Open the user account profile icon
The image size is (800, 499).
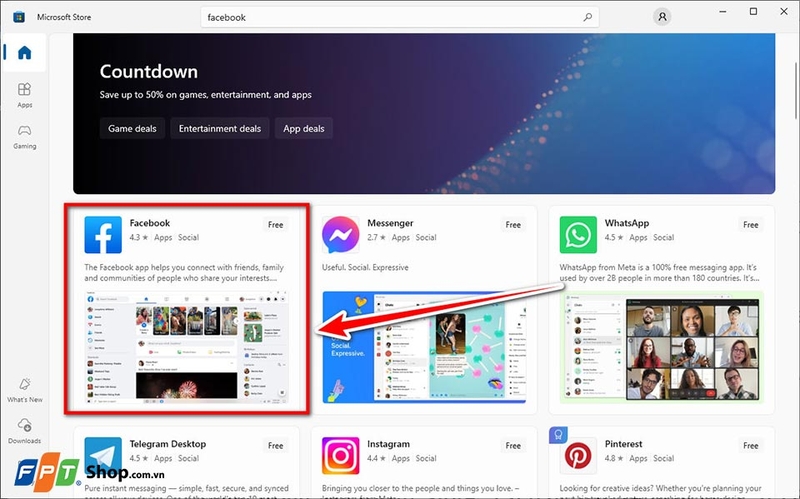click(662, 17)
